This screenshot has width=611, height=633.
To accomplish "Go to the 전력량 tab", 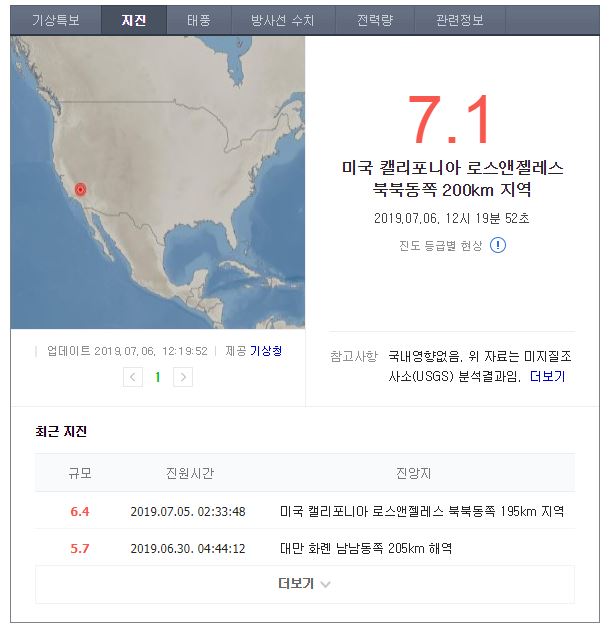I will coord(375,20).
